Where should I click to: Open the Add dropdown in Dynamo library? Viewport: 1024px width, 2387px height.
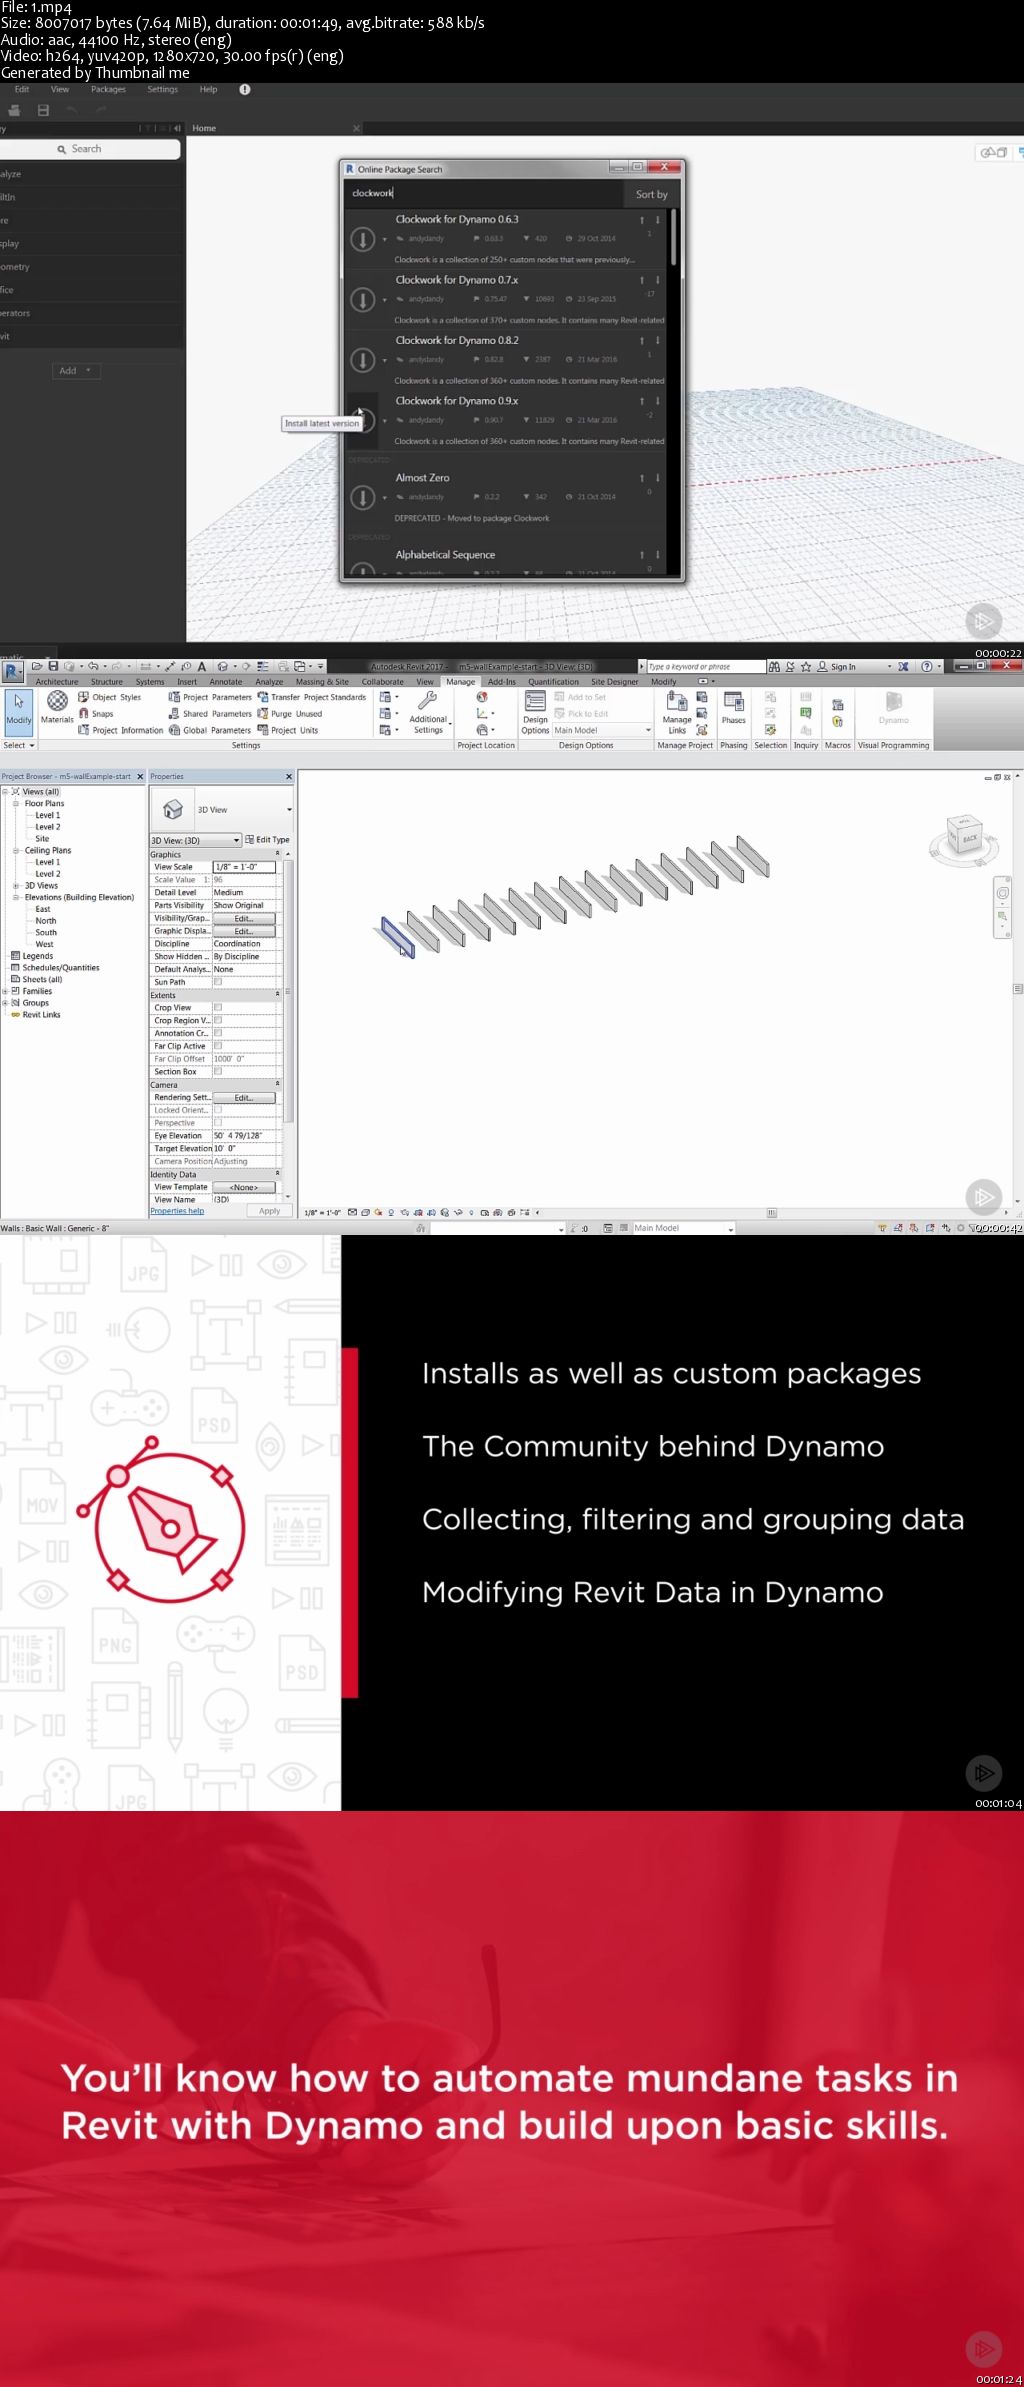74,370
